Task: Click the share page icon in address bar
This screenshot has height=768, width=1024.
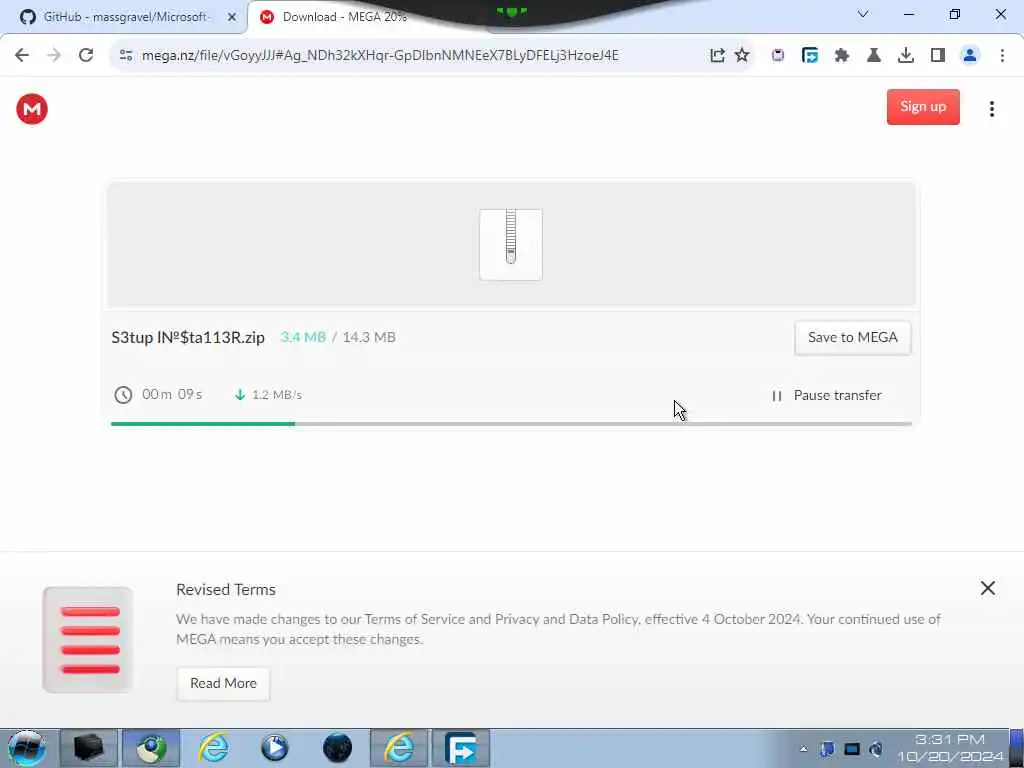Action: coord(717,56)
